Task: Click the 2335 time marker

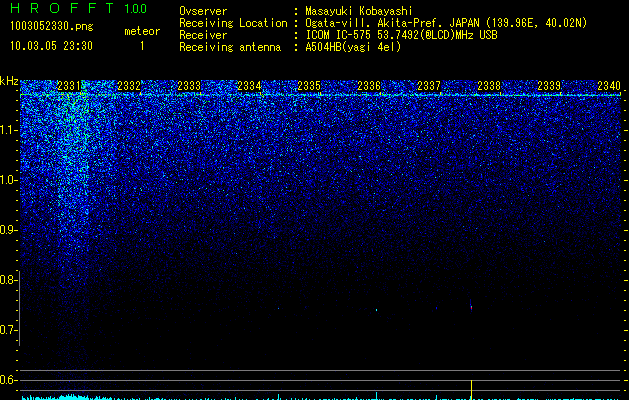Action: pos(309,85)
